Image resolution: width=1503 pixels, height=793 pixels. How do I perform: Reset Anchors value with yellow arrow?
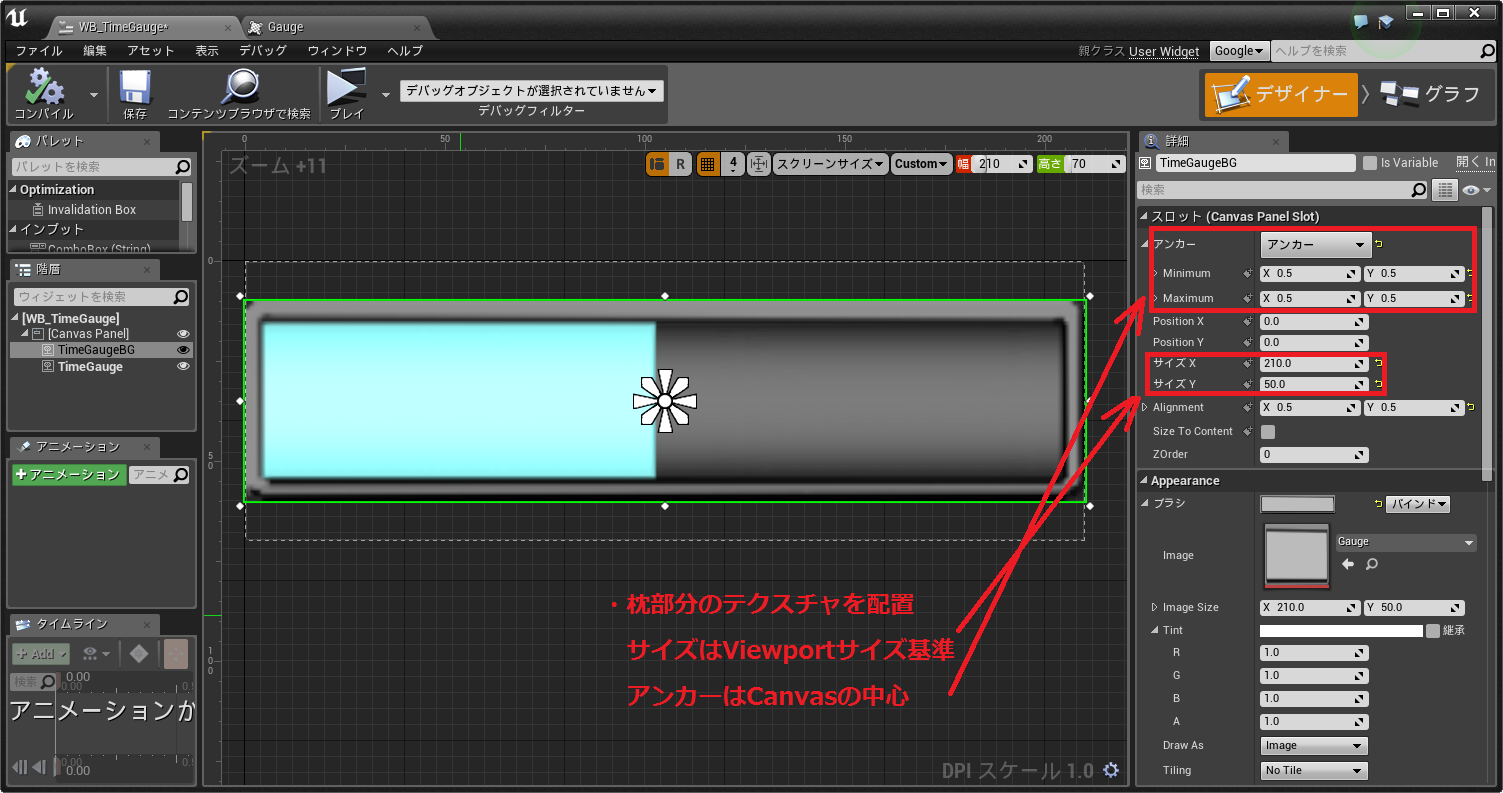[1379, 244]
